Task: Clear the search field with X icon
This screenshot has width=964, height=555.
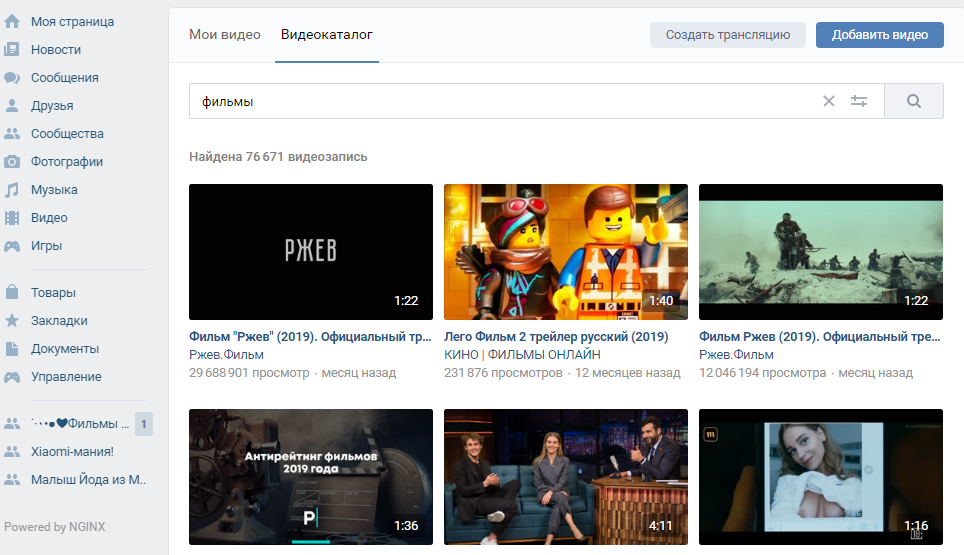Action: [x=828, y=101]
